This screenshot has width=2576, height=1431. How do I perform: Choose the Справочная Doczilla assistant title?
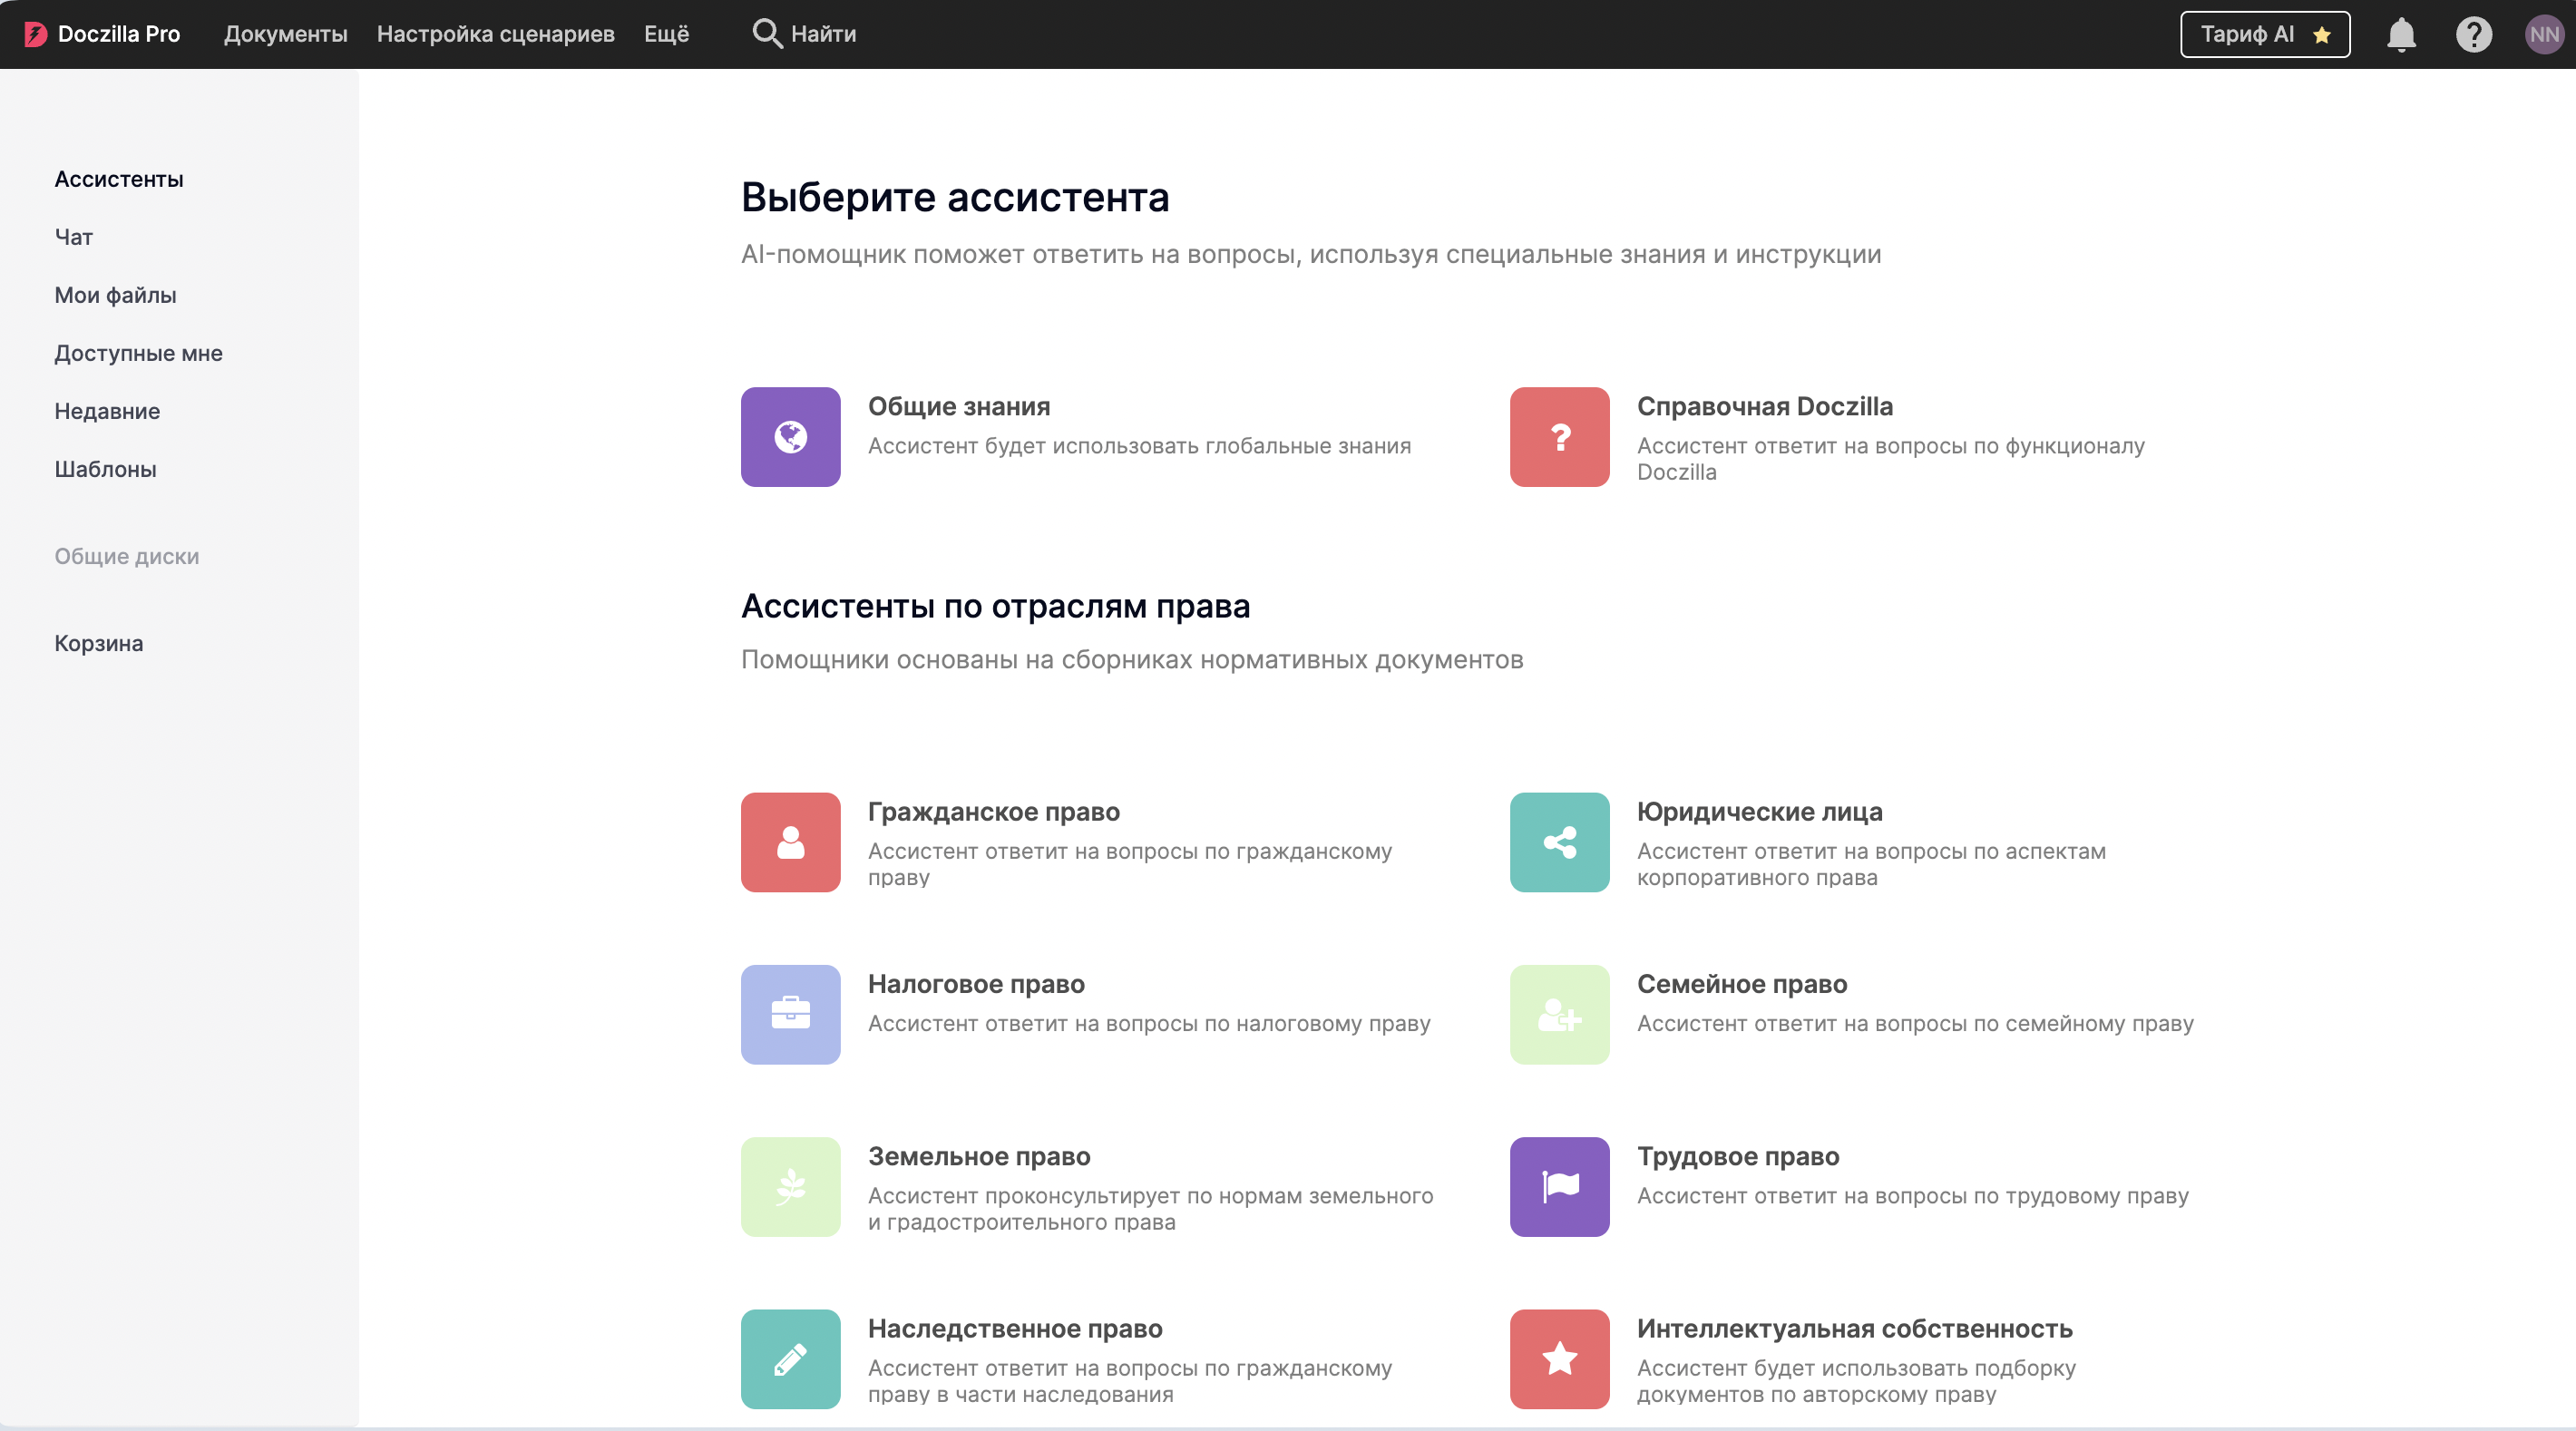1764,406
